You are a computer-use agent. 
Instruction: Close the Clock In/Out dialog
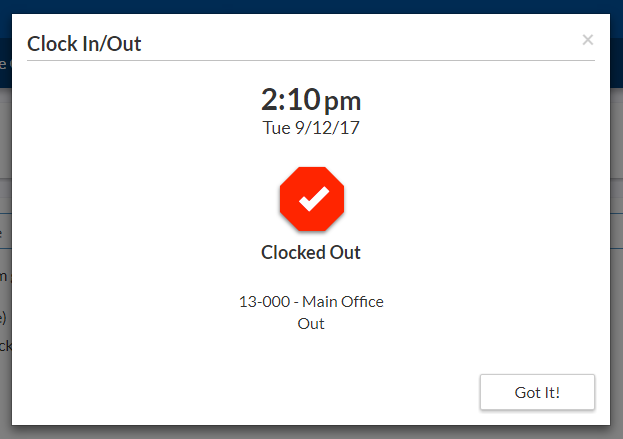[x=587, y=40]
